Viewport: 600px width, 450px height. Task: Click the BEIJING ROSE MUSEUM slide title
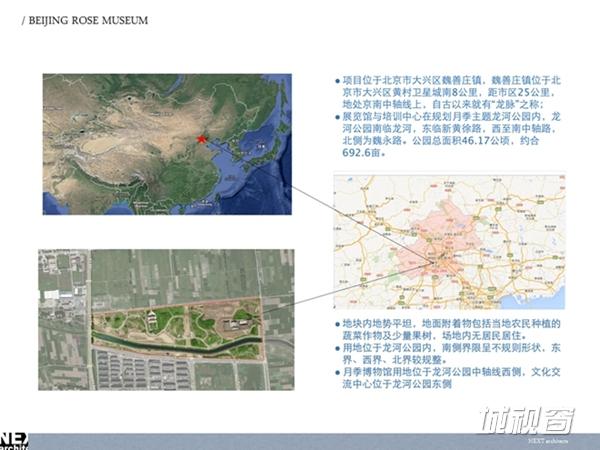pyautogui.click(x=84, y=20)
